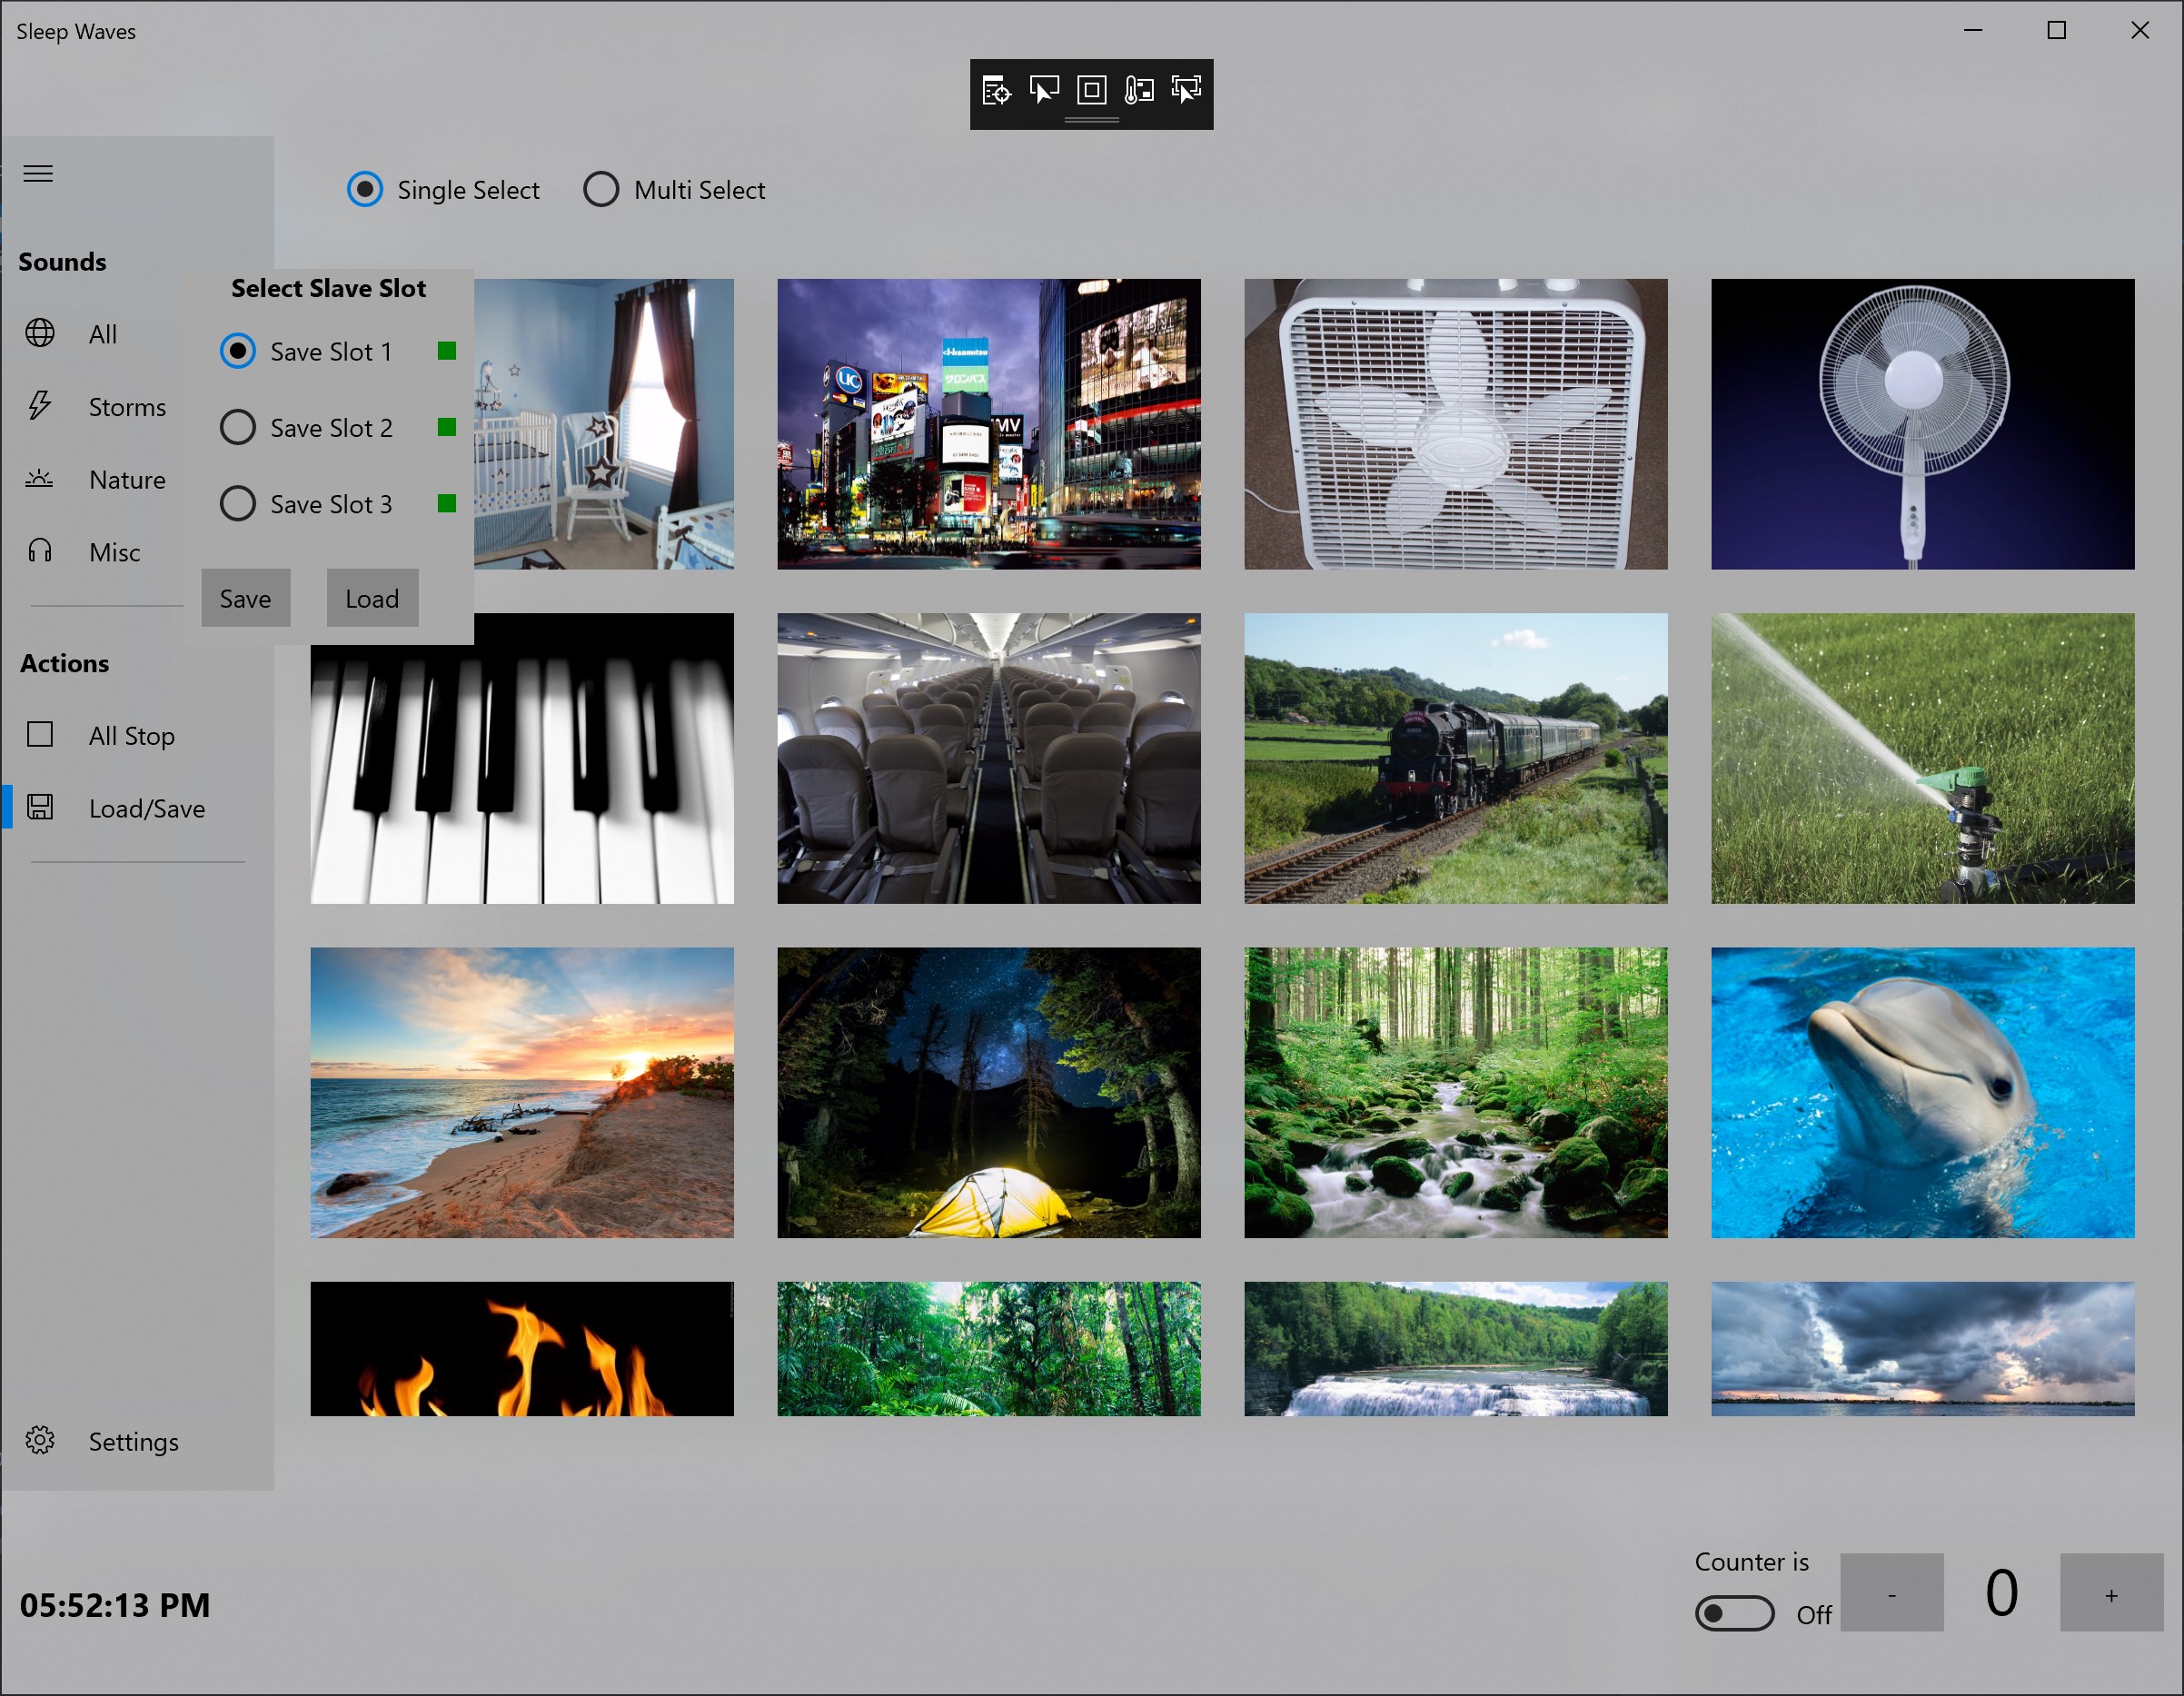Viewport: 2184px width, 1696px height.
Task: Collapse the hamburger navigation menu
Action: click(x=38, y=174)
